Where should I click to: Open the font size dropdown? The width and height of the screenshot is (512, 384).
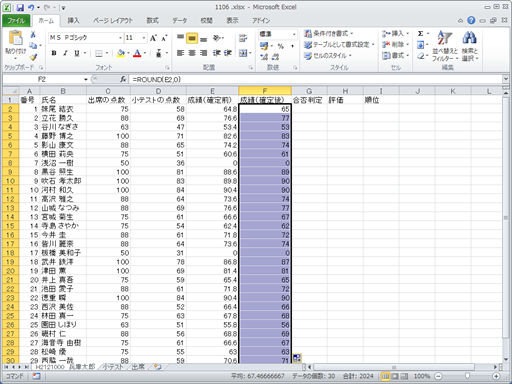(144, 38)
